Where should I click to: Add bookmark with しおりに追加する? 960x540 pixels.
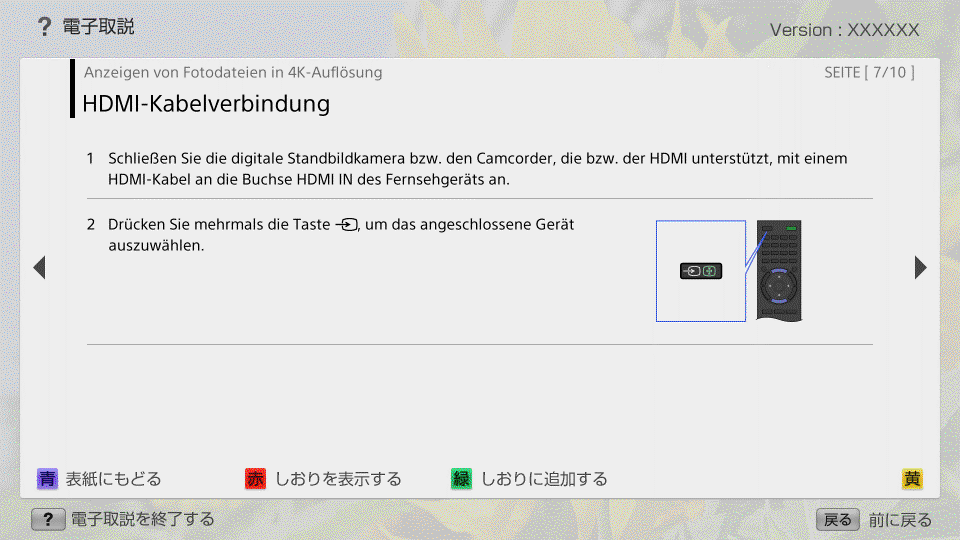(x=544, y=479)
